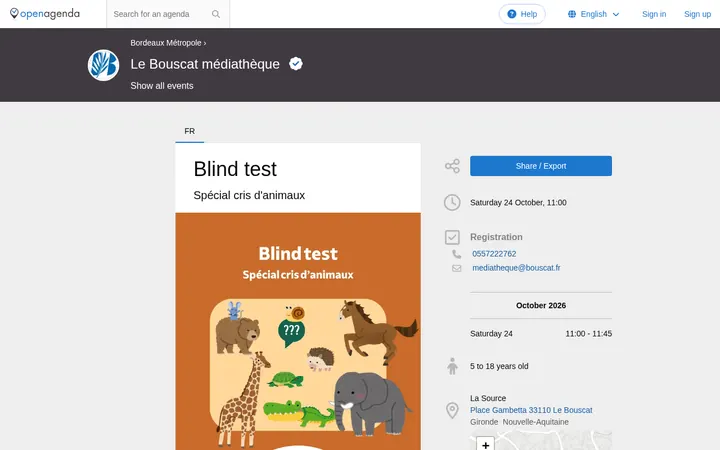Click the Registration label

point(496,237)
